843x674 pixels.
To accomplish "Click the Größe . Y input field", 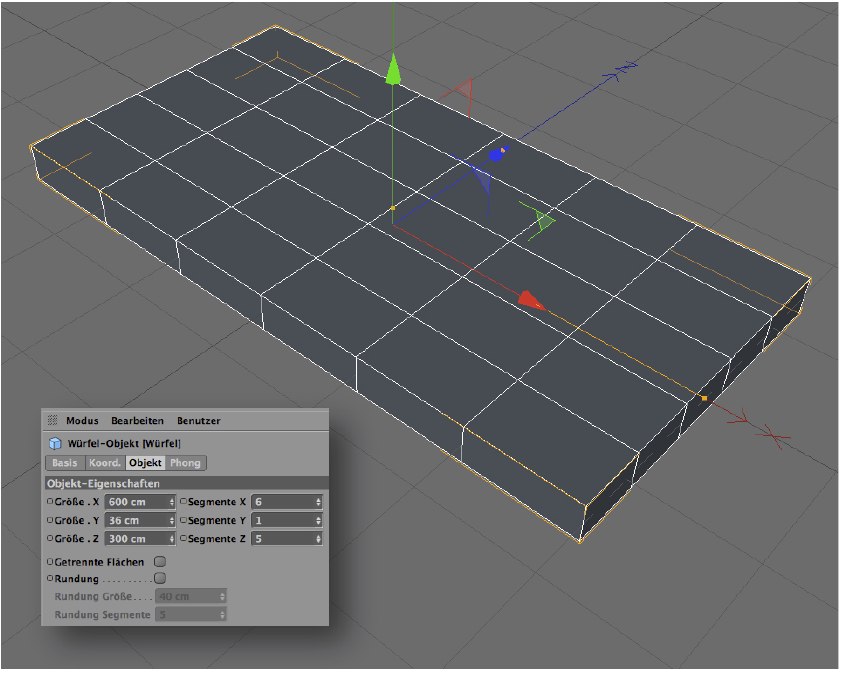I will point(135,520).
